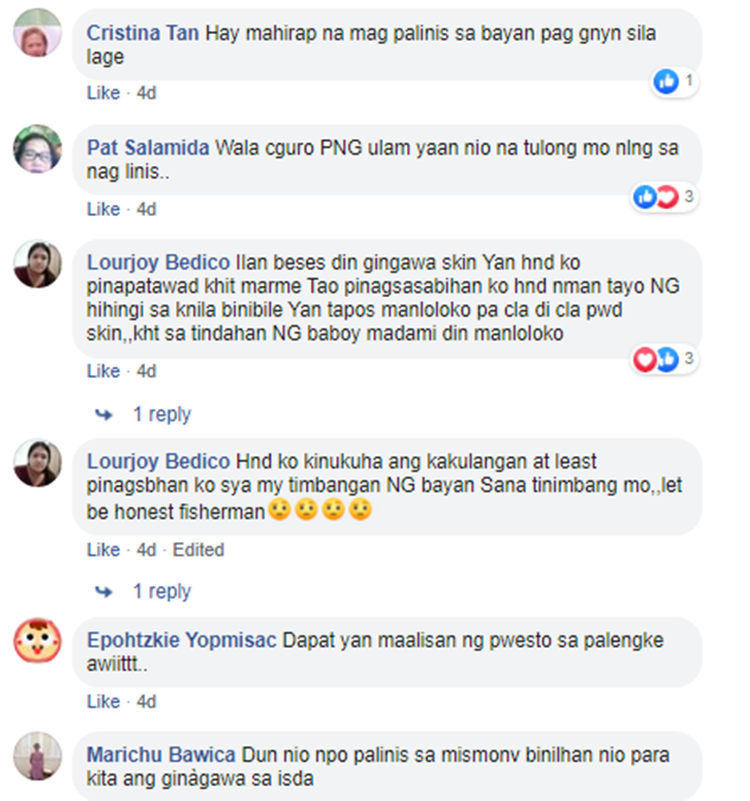Open the Edited history link on Lourjoy's comment
This screenshot has height=801, width=750.
point(198,550)
